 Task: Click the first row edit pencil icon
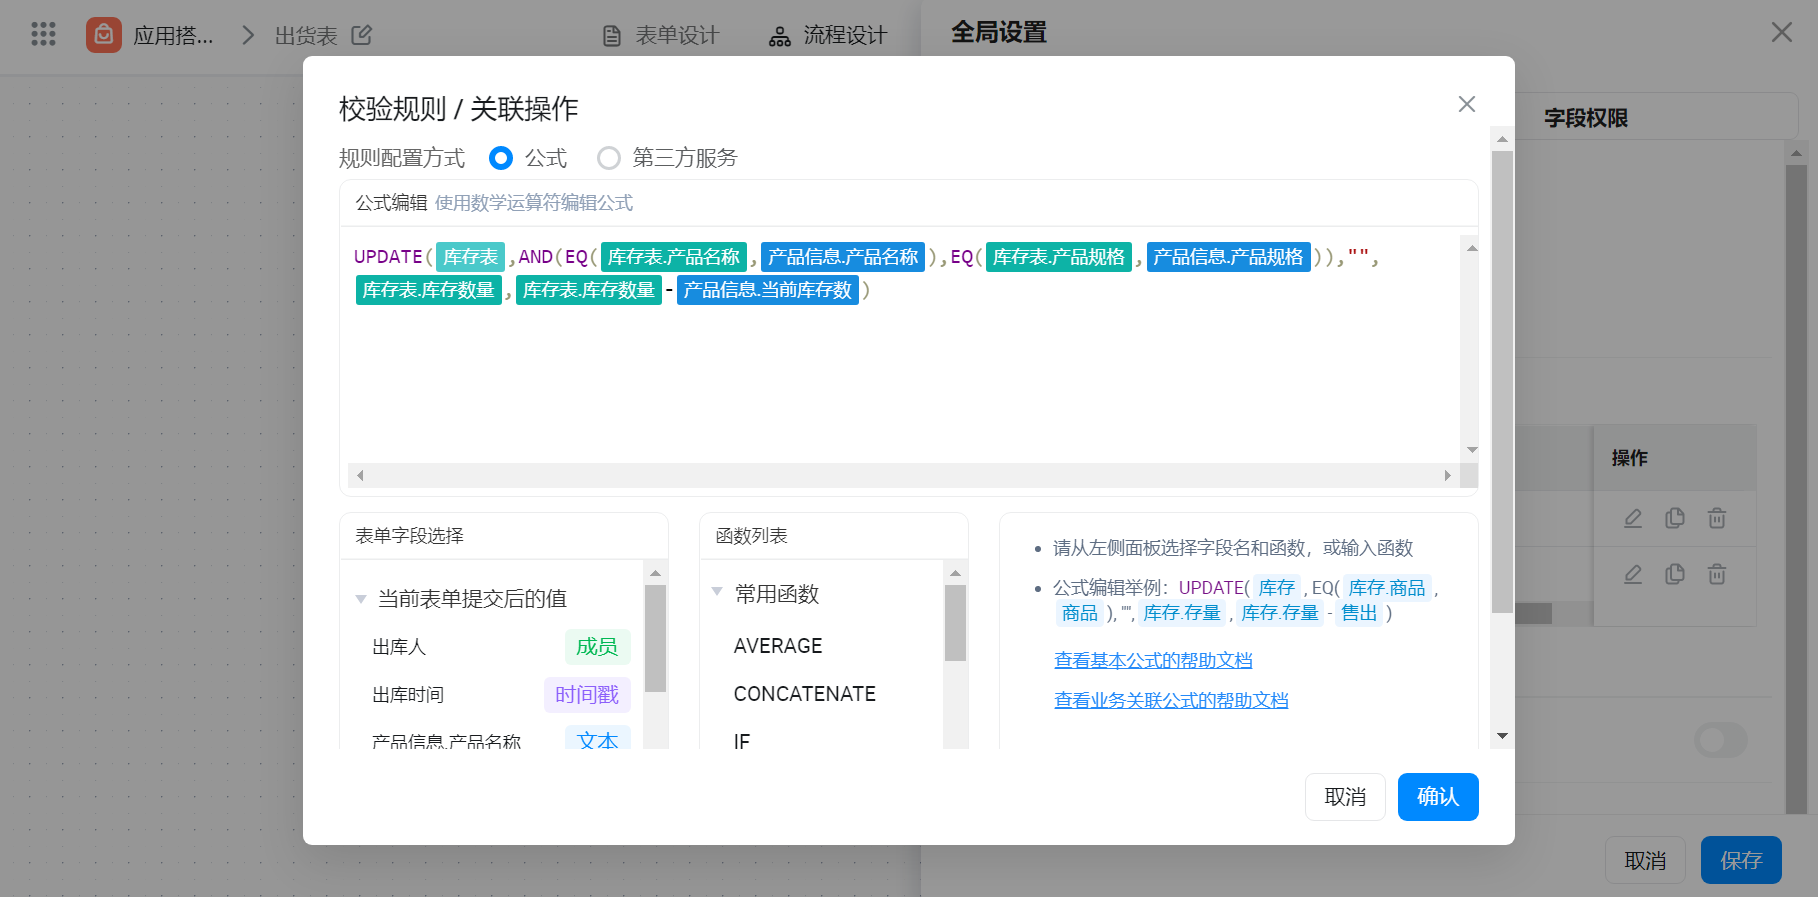pyautogui.click(x=1633, y=518)
